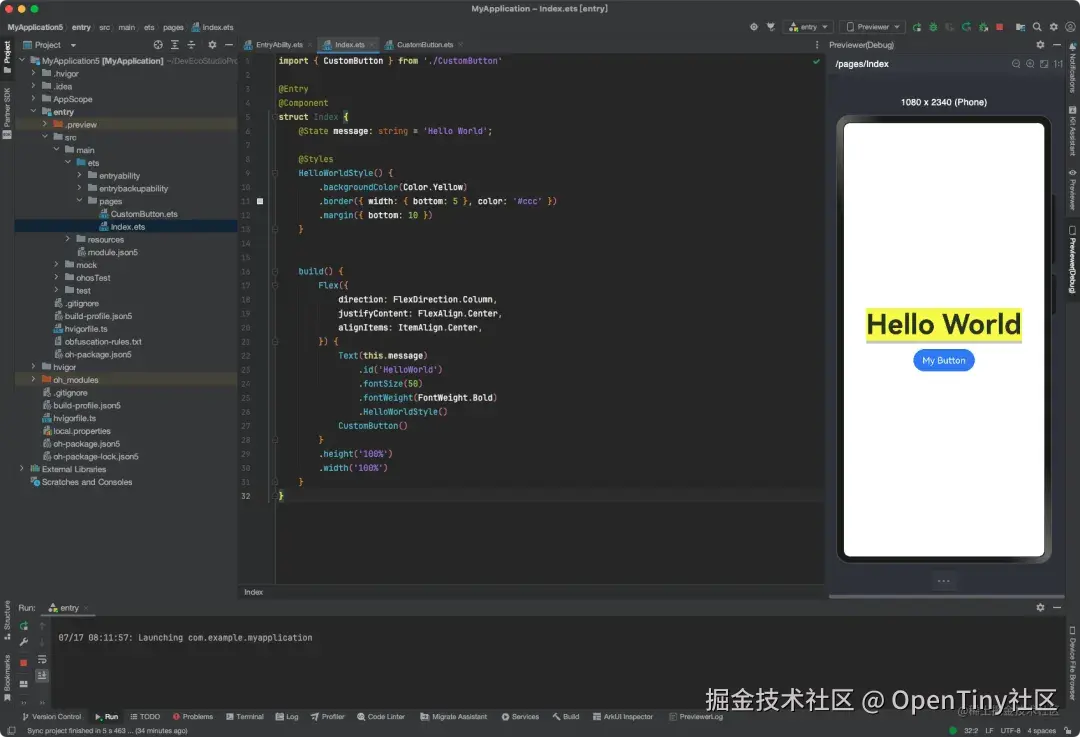Toggle breakpoint marker on line 11

coord(260,201)
